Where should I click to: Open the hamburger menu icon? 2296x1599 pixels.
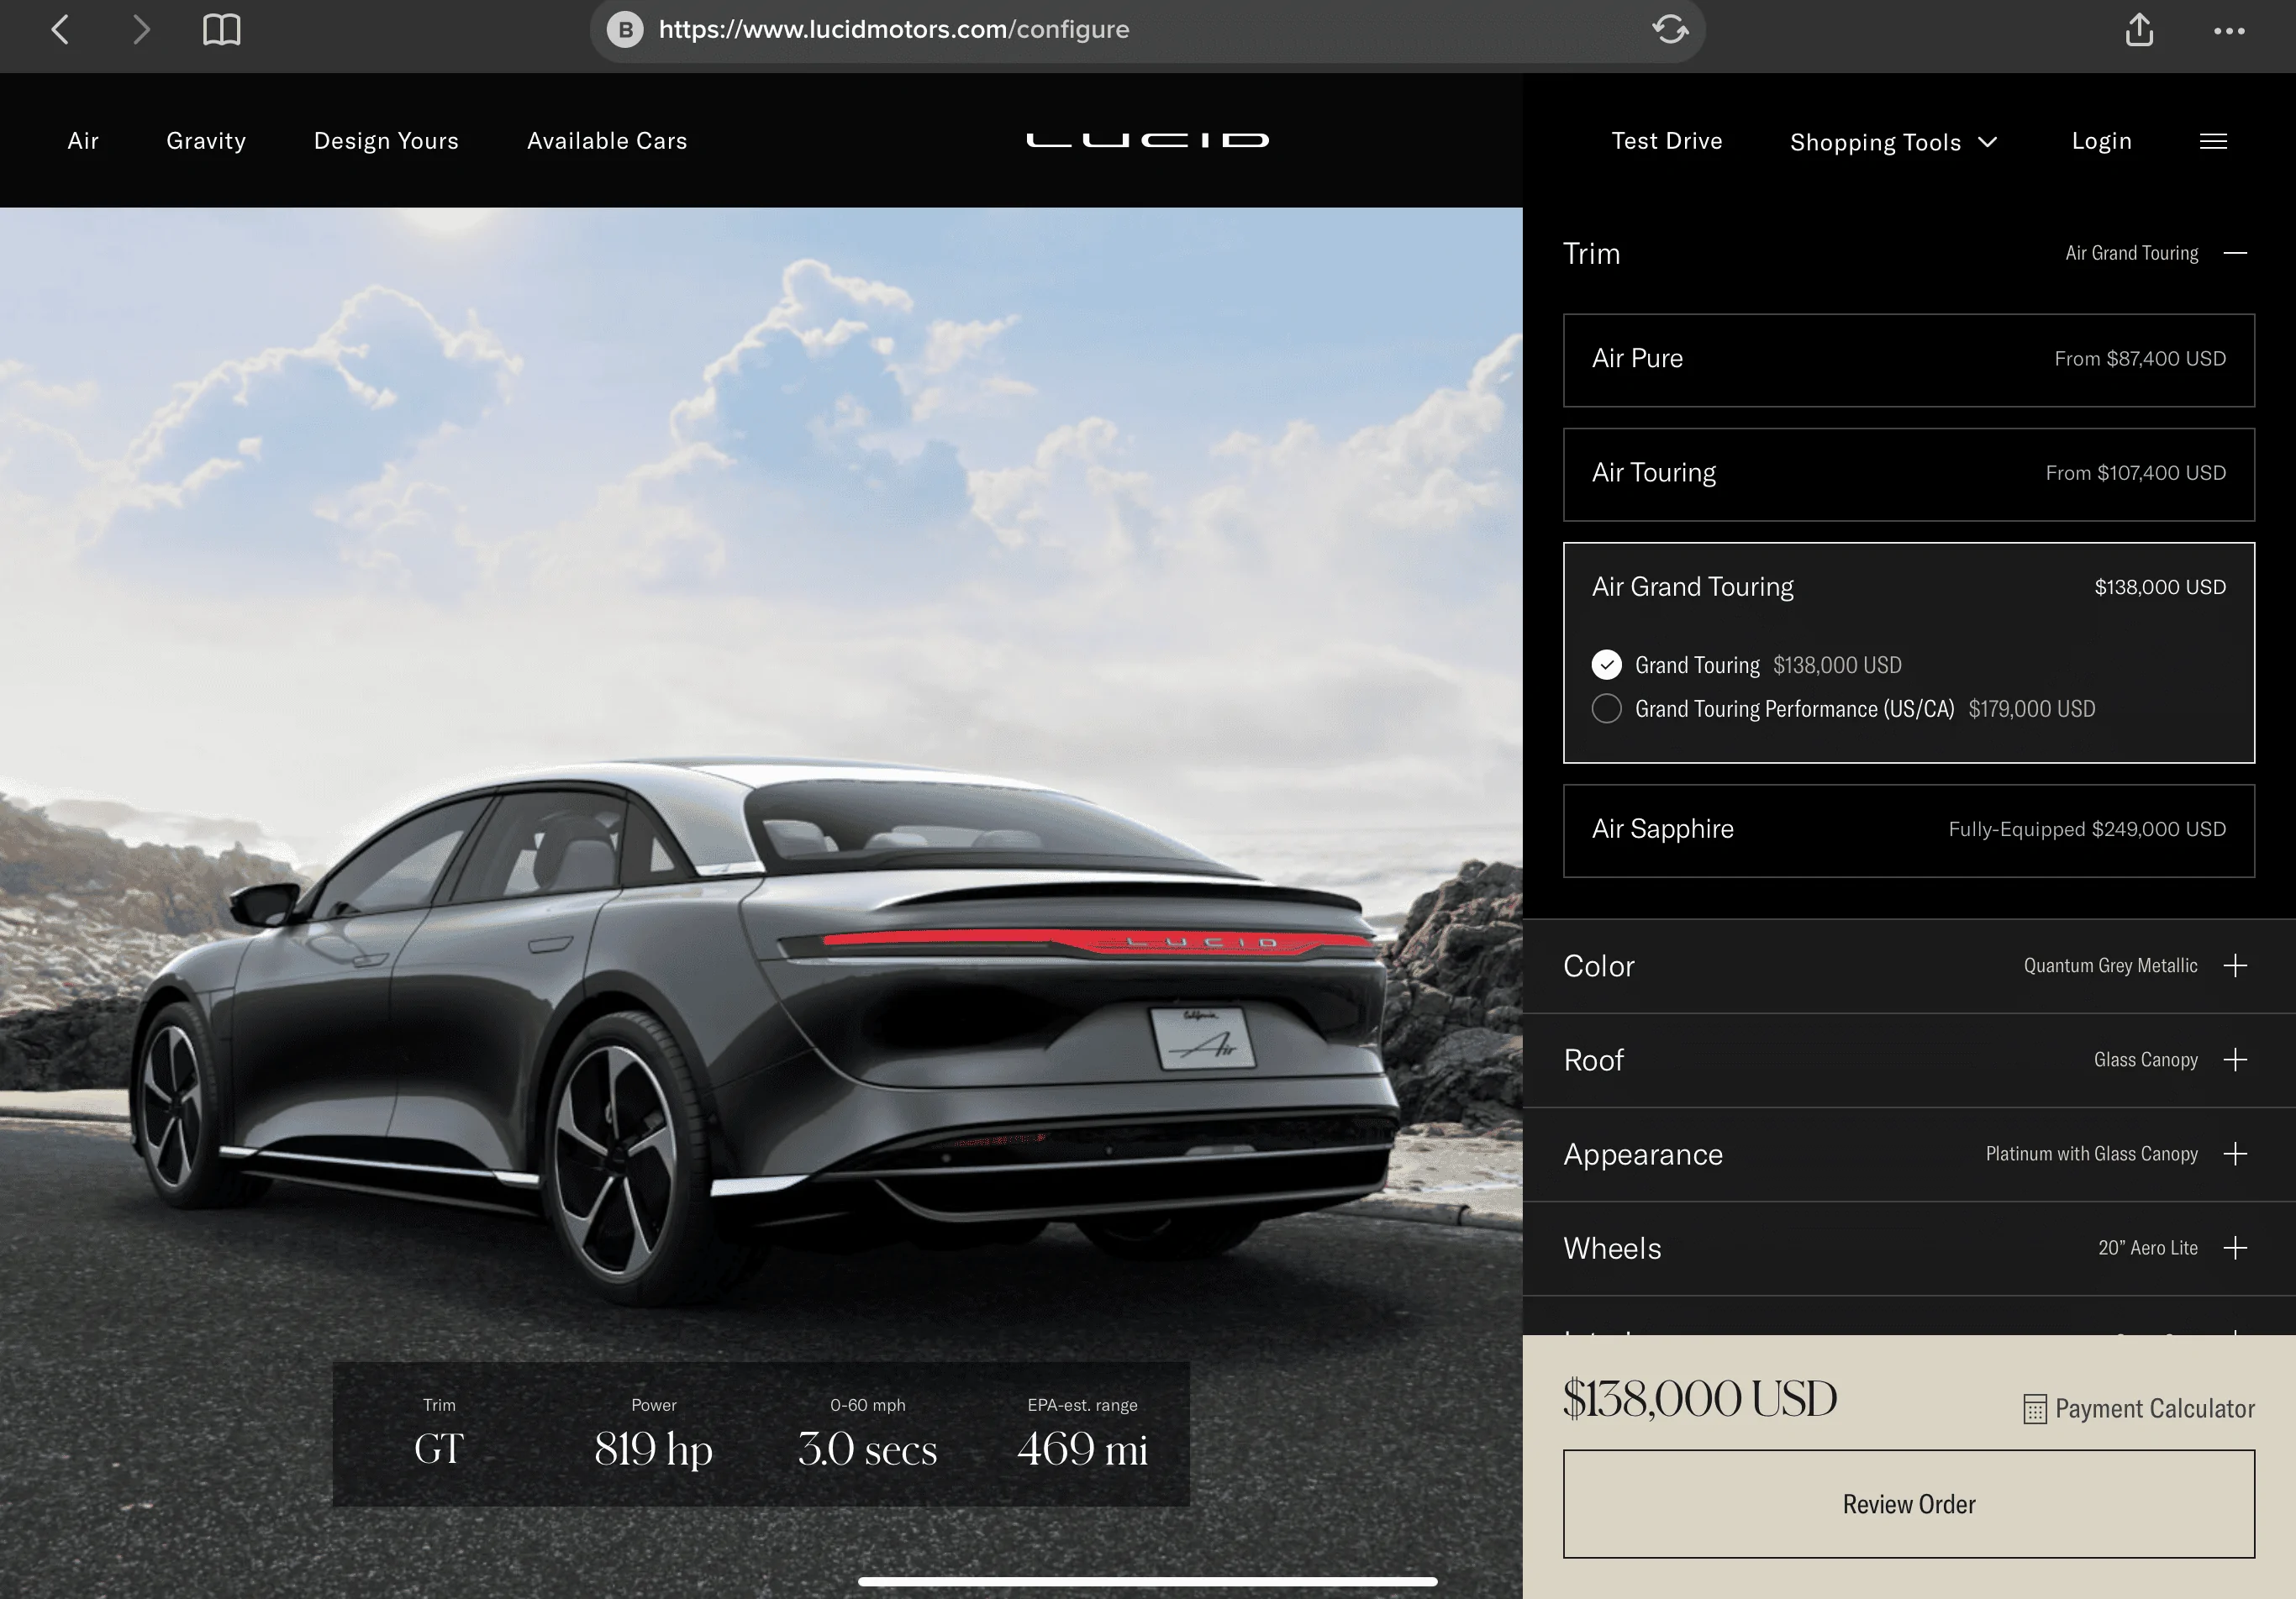pyautogui.click(x=2213, y=141)
